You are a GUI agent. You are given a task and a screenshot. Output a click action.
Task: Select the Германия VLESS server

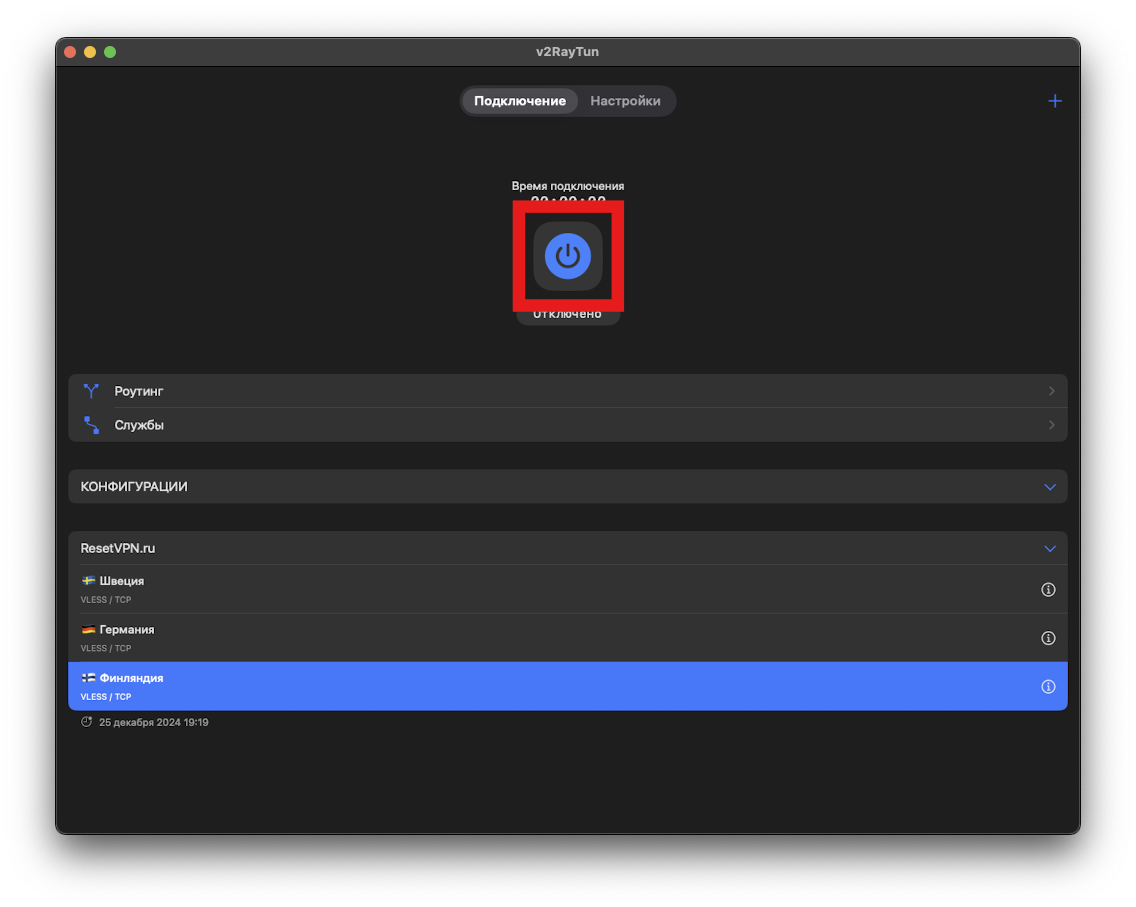(500, 638)
